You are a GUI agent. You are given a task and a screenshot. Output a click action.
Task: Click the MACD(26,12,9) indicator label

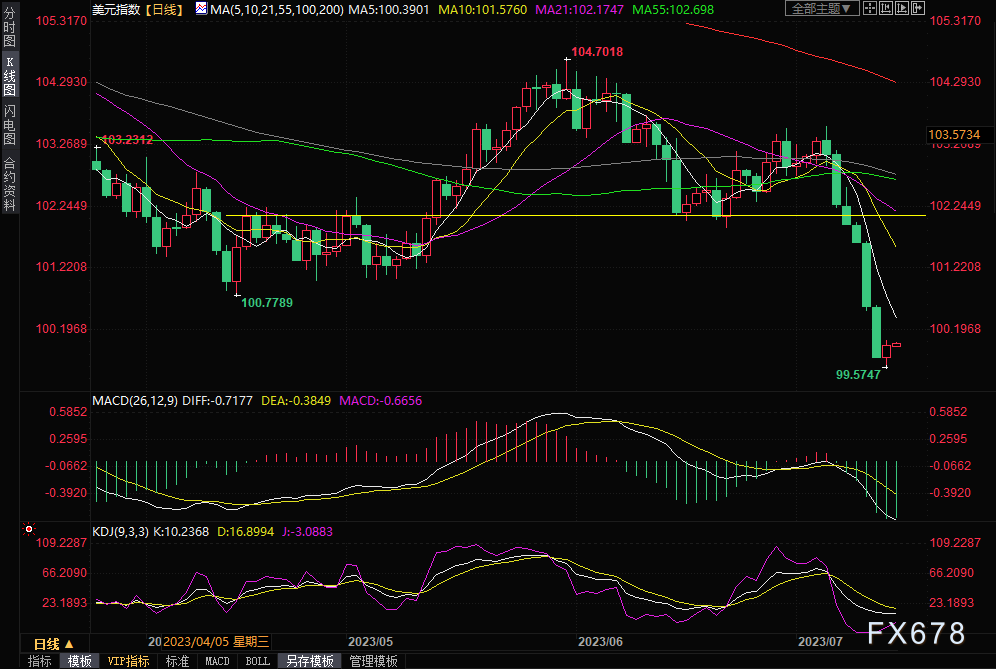coord(135,401)
